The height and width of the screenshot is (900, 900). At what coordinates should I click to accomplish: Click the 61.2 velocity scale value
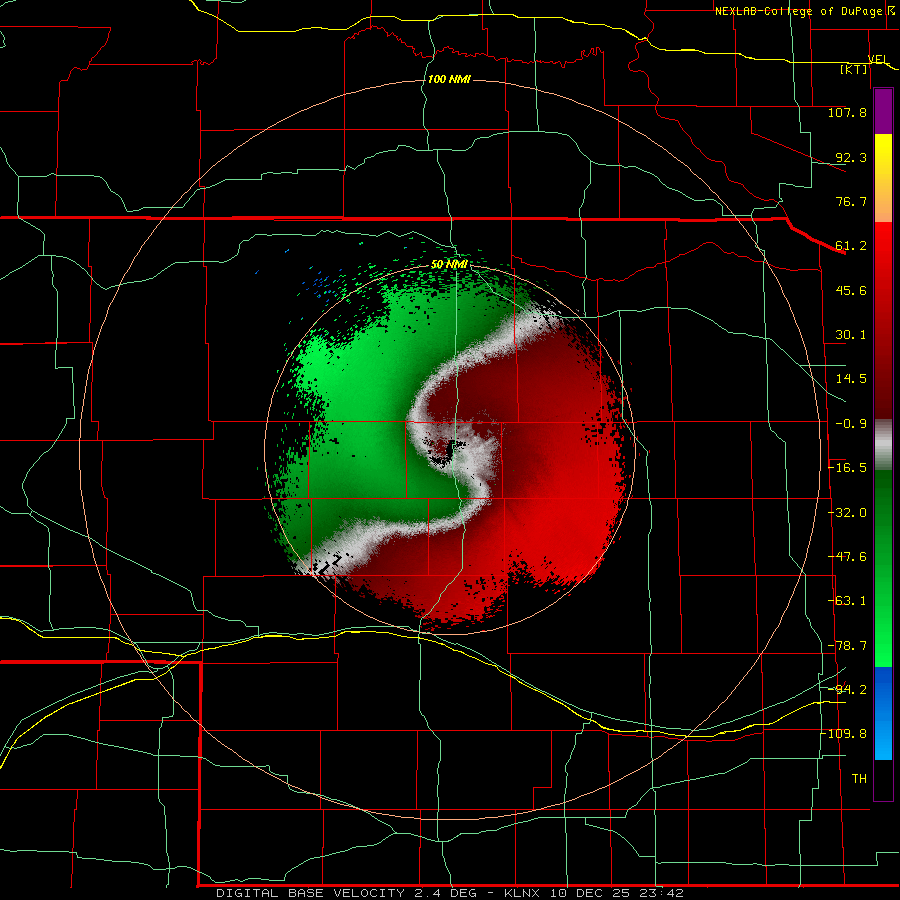[x=851, y=246]
